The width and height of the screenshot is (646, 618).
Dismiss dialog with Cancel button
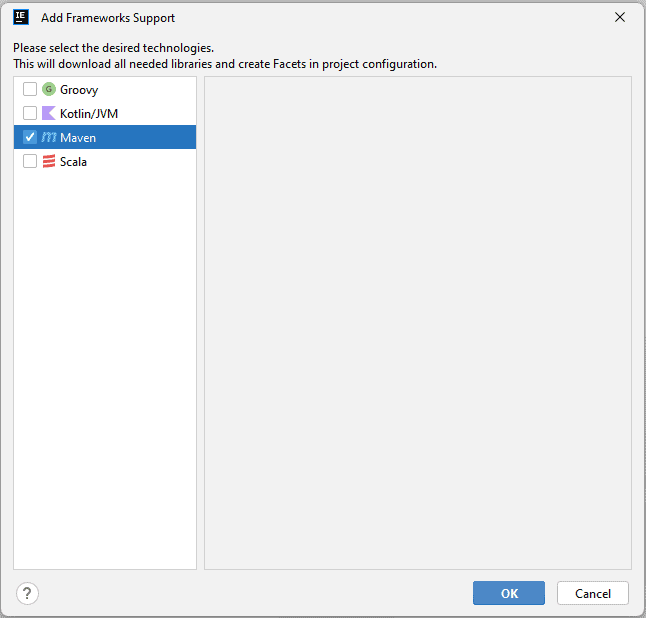[593, 593]
